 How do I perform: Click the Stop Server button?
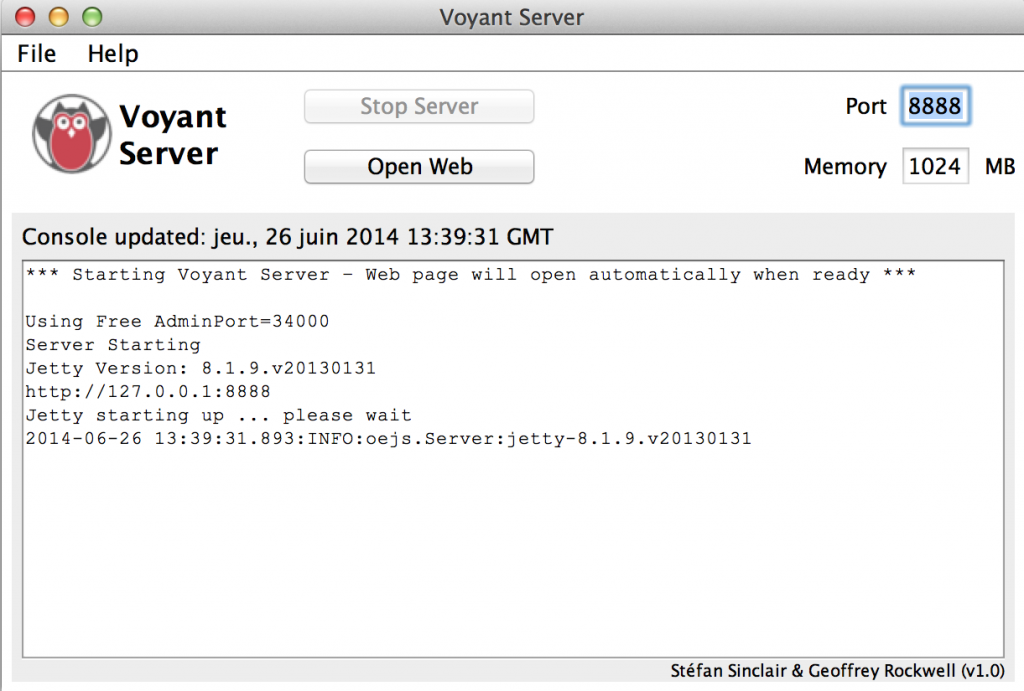(x=419, y=106)
